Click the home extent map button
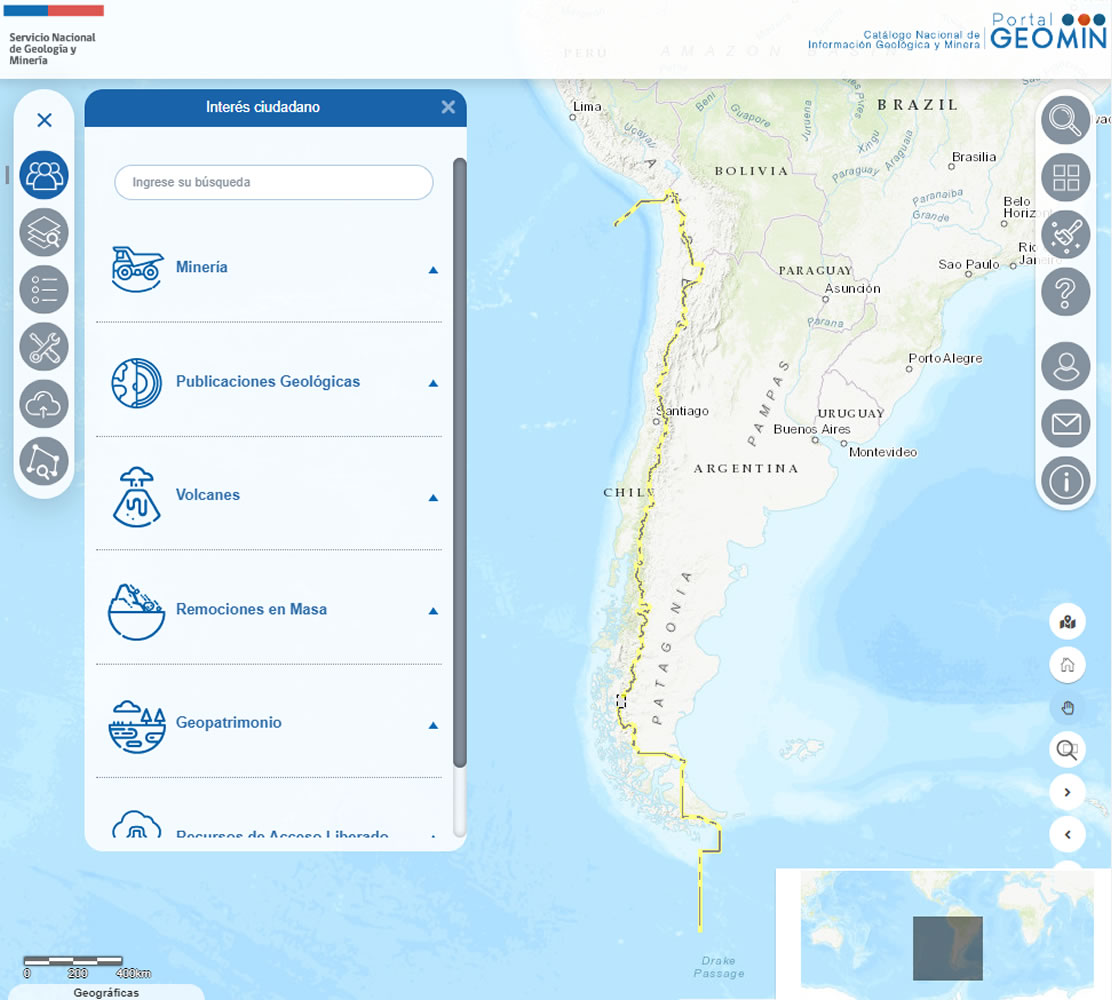Viewport: 1112px width, 1000px height. [x=1067, y=665]
